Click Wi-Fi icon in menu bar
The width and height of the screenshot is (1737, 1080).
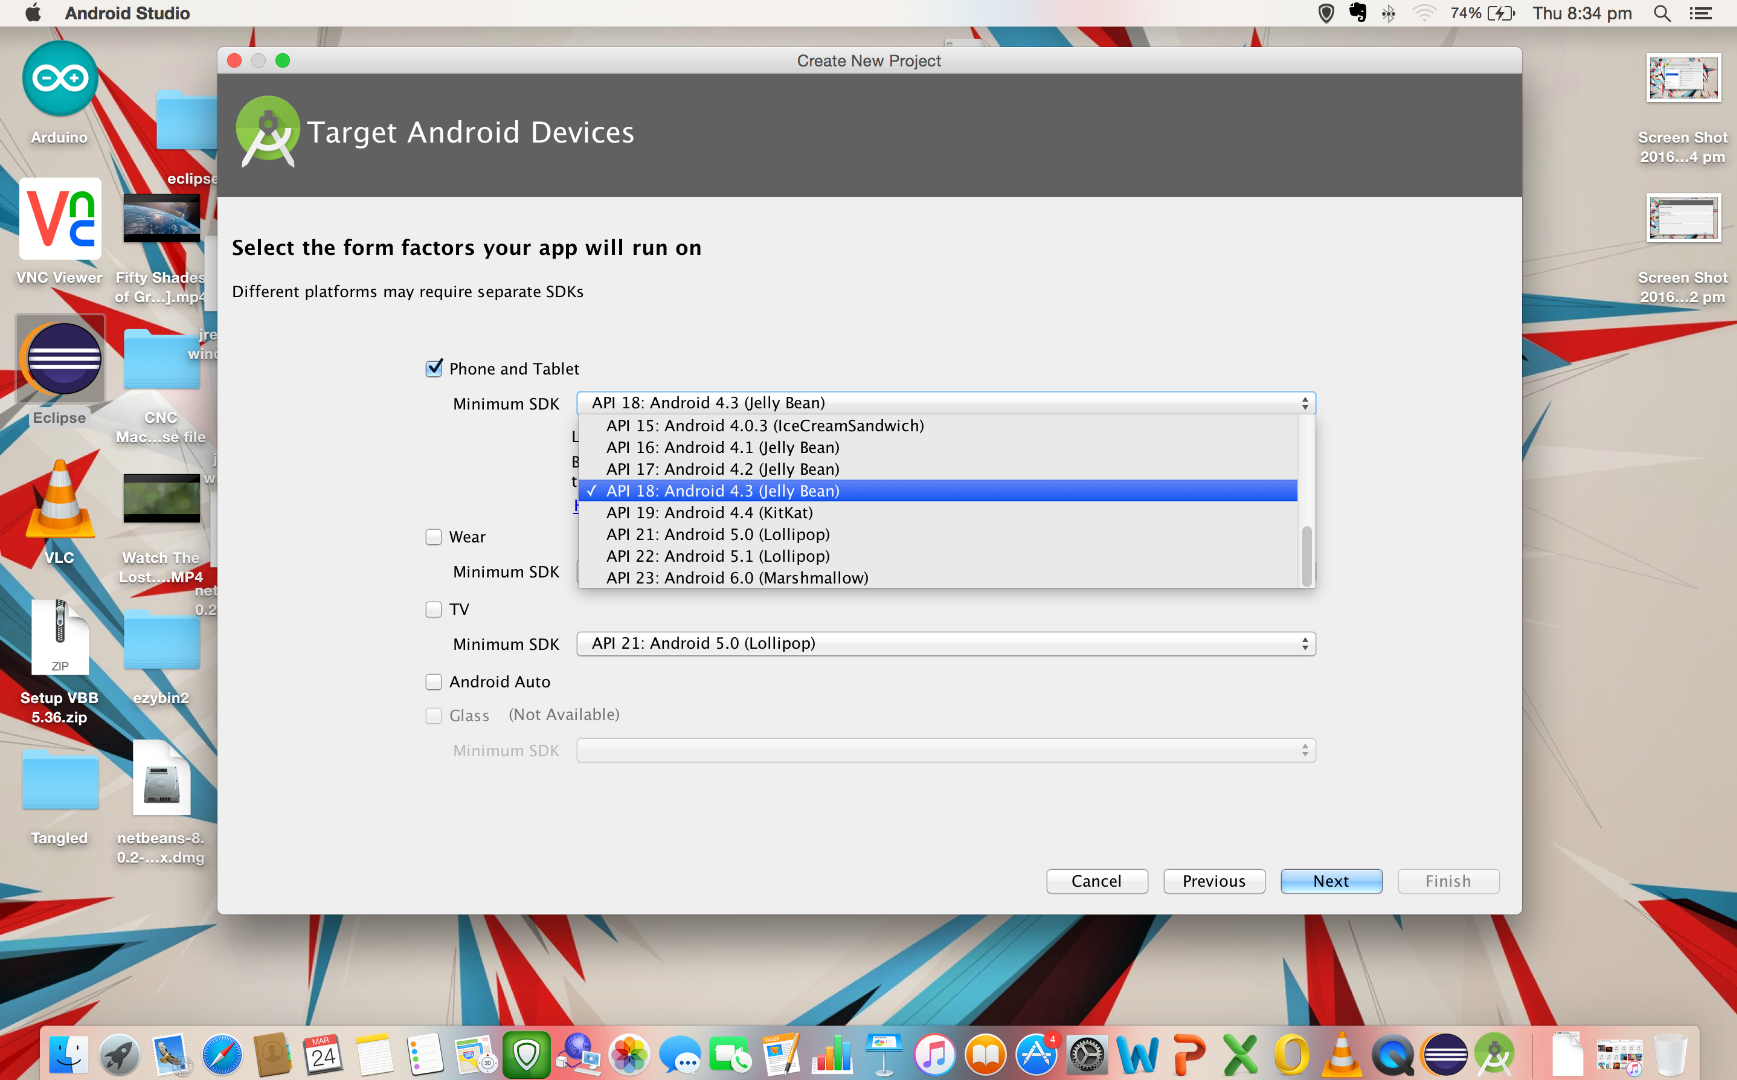pyautogui.click(x=1424, y=13)
